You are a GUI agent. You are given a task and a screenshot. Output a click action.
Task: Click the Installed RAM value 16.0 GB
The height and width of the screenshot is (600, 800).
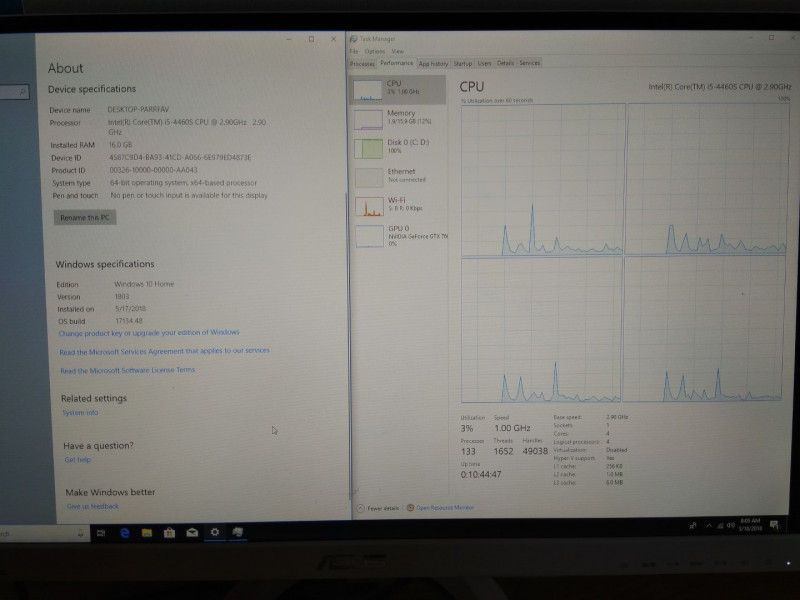(x=120, y=144)
